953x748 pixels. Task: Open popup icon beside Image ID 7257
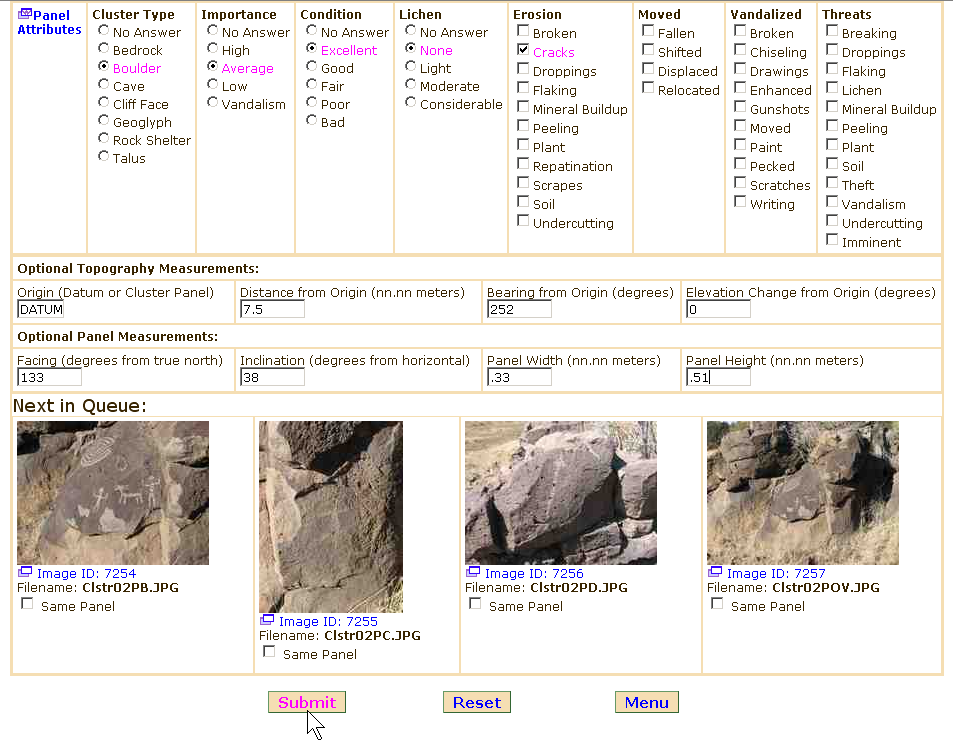point(715,573)
